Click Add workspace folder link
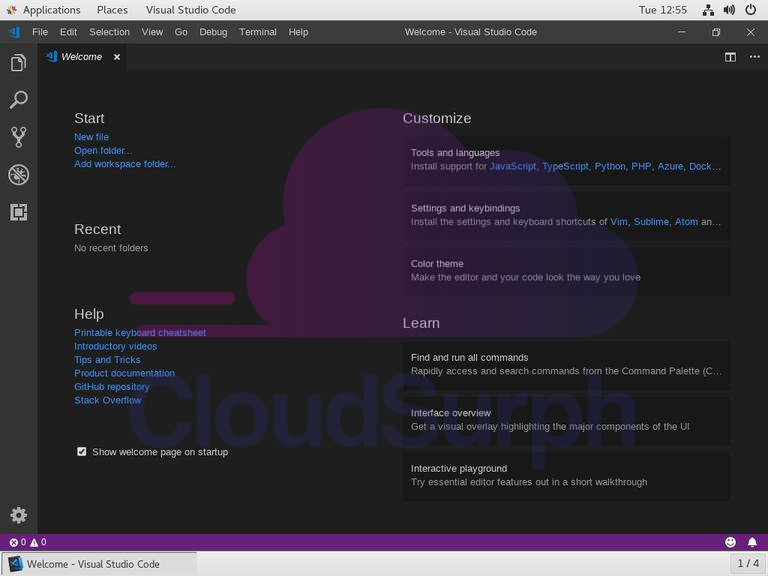Viewport: 768px width, 576px height. [124, 164]
